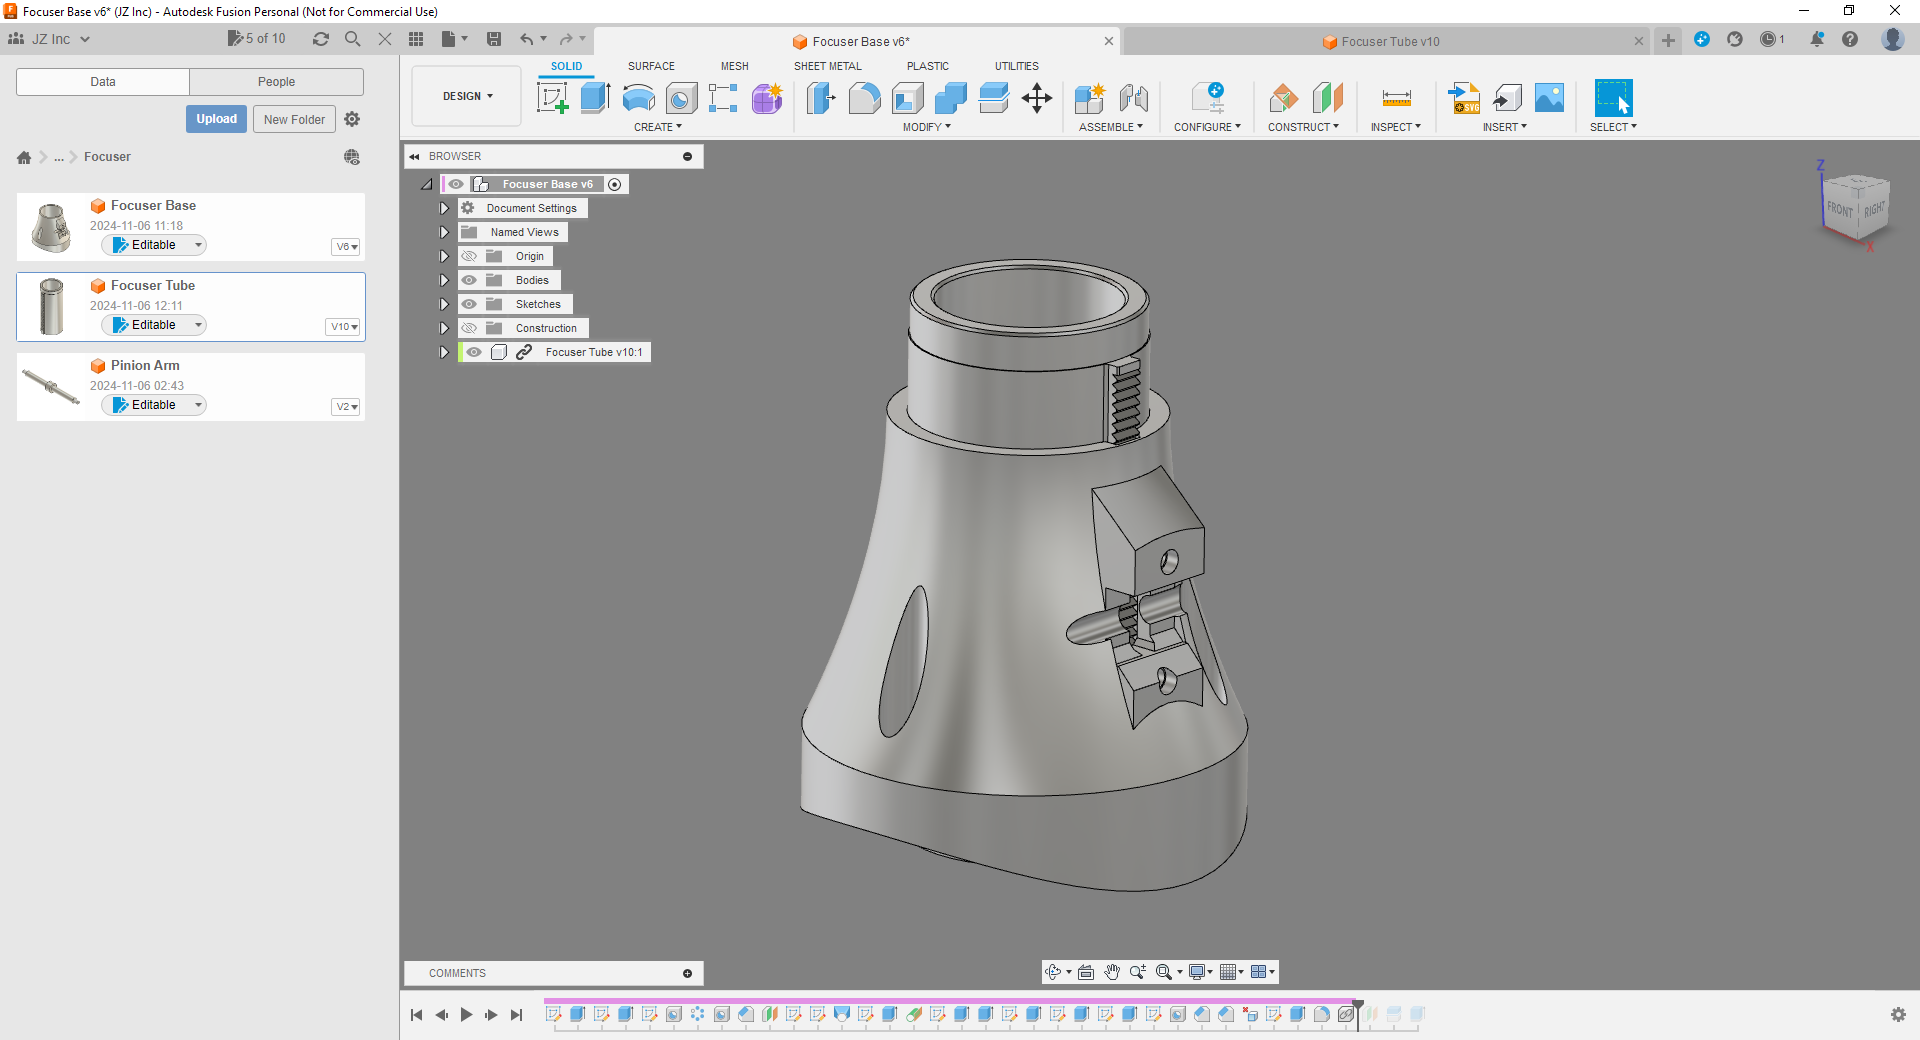Select the Create Form tool
This screenshot has width=1920, height=1040.
[x=767, y=98]
